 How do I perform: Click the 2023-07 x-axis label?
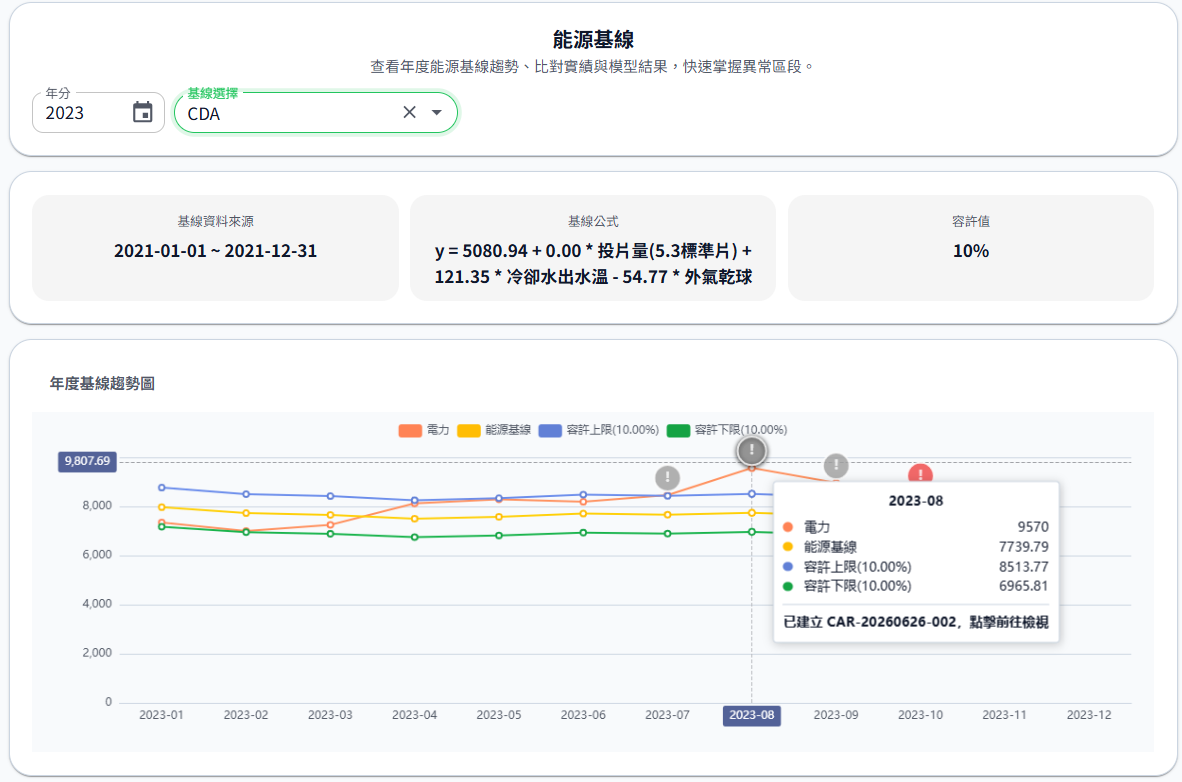[x=667, y=715]
